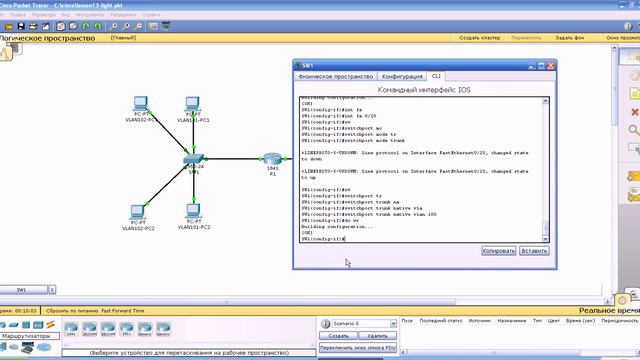The height and width of the screenshot is (360, 640).
Task: Click the scenario info 'i' icon
Action: tap(325, 324)
